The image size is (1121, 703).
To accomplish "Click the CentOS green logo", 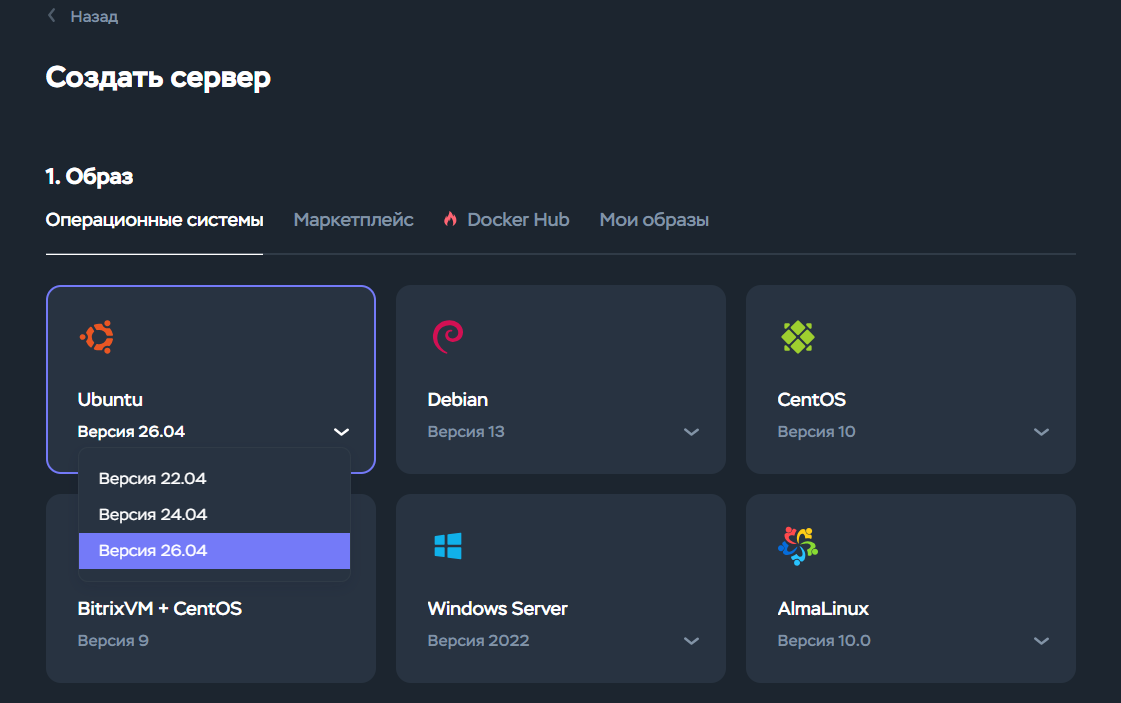I will pos(798,337).
